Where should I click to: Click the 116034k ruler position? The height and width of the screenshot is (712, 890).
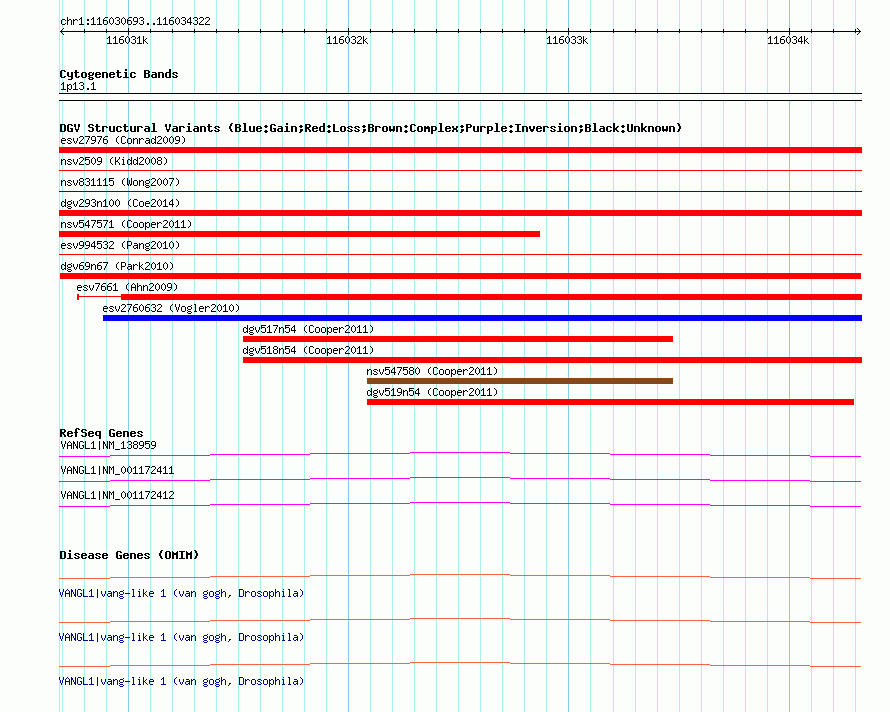point(788,40)
